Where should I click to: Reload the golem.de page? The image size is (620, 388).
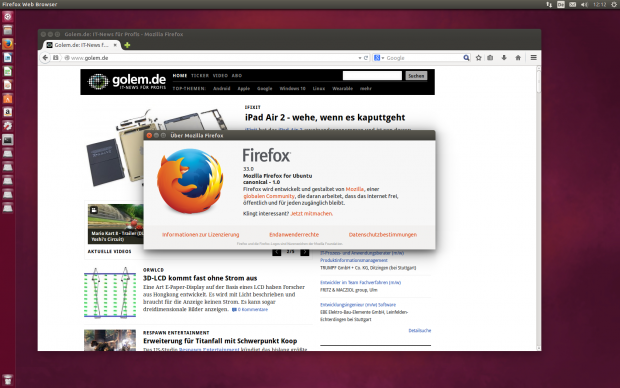(x=366, y=58)
